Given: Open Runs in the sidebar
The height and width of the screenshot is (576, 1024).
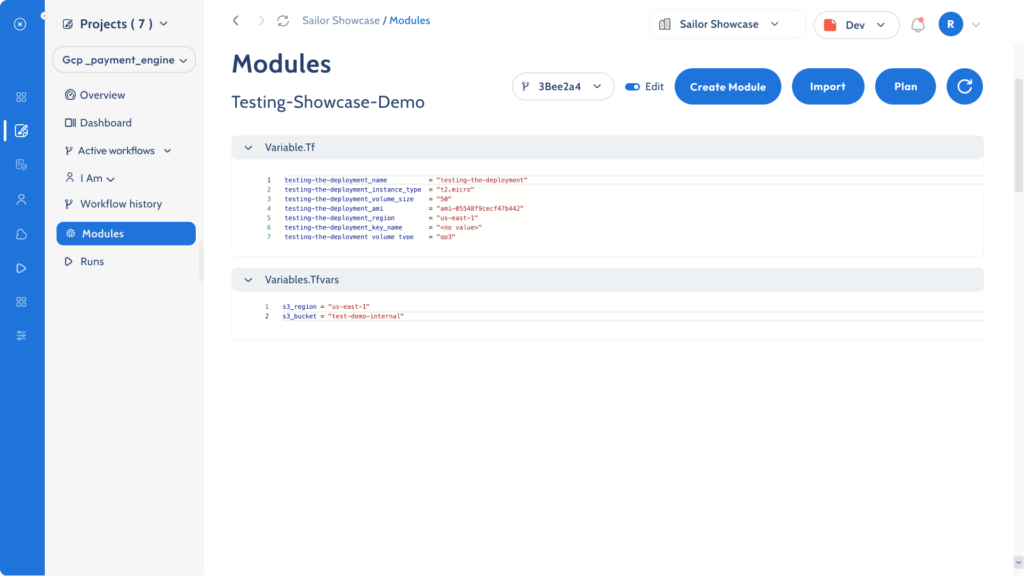Looking at the screenshot, I should 84,261.
